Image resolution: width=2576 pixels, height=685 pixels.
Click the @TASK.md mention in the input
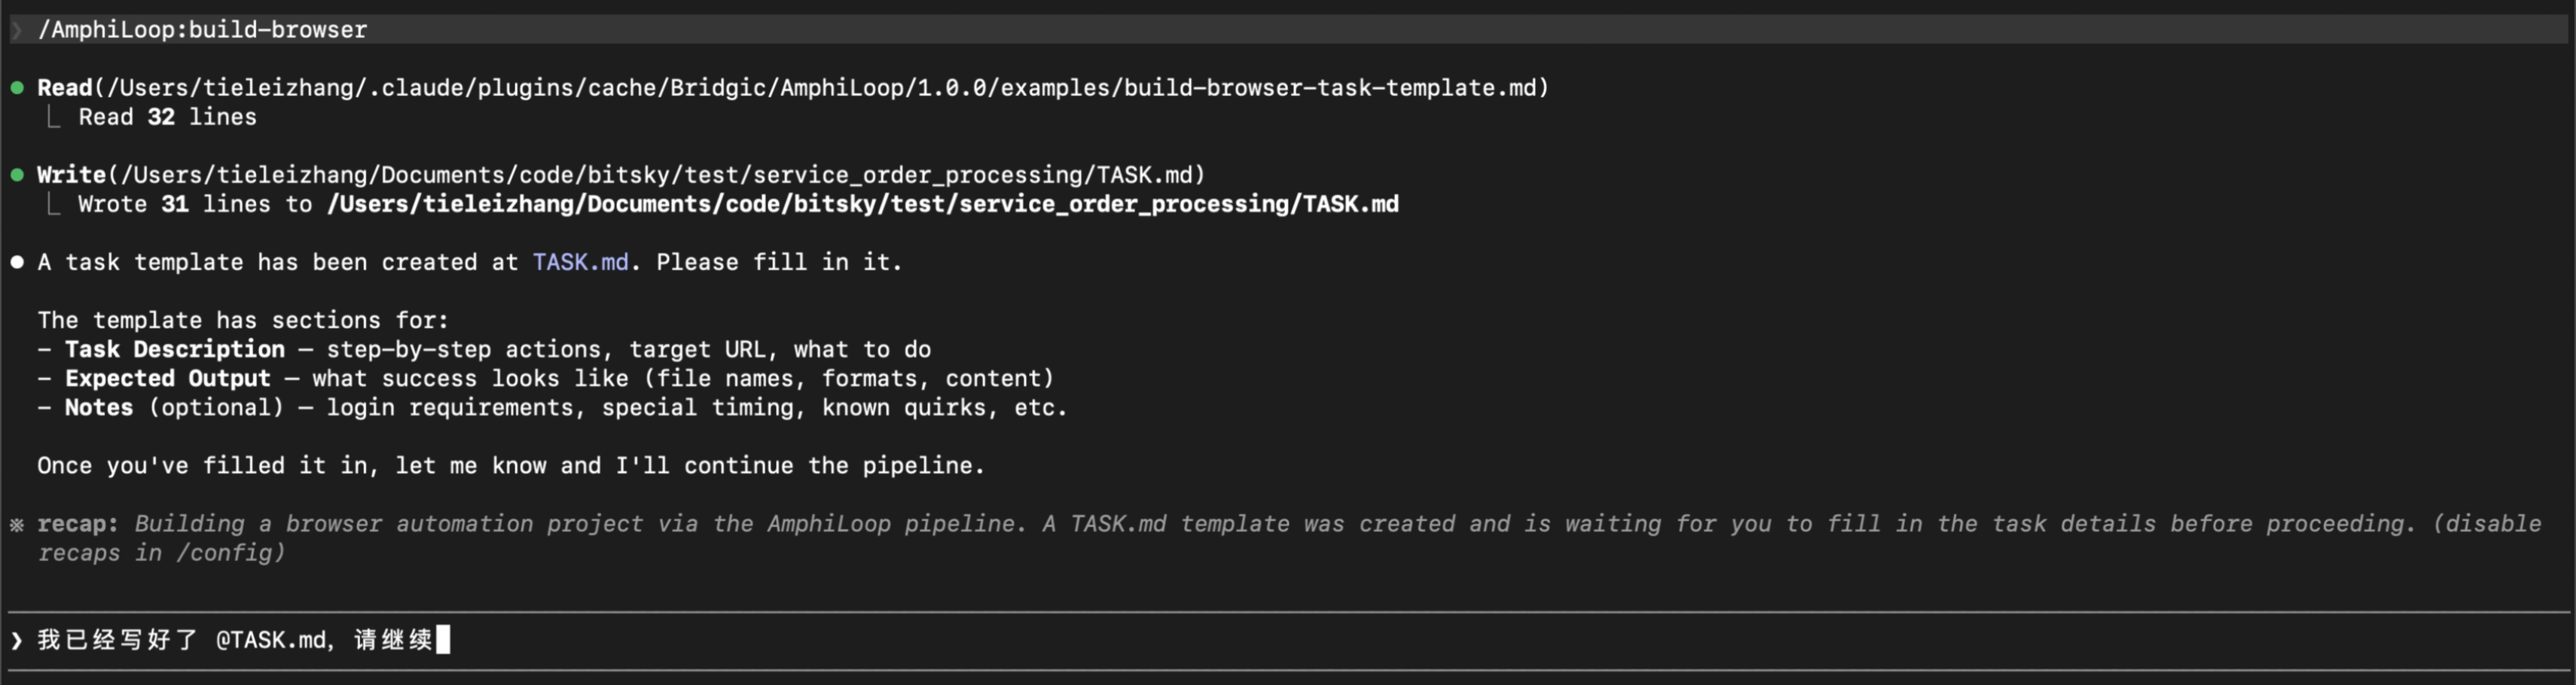pyautogui.click(x=270, y=640)
